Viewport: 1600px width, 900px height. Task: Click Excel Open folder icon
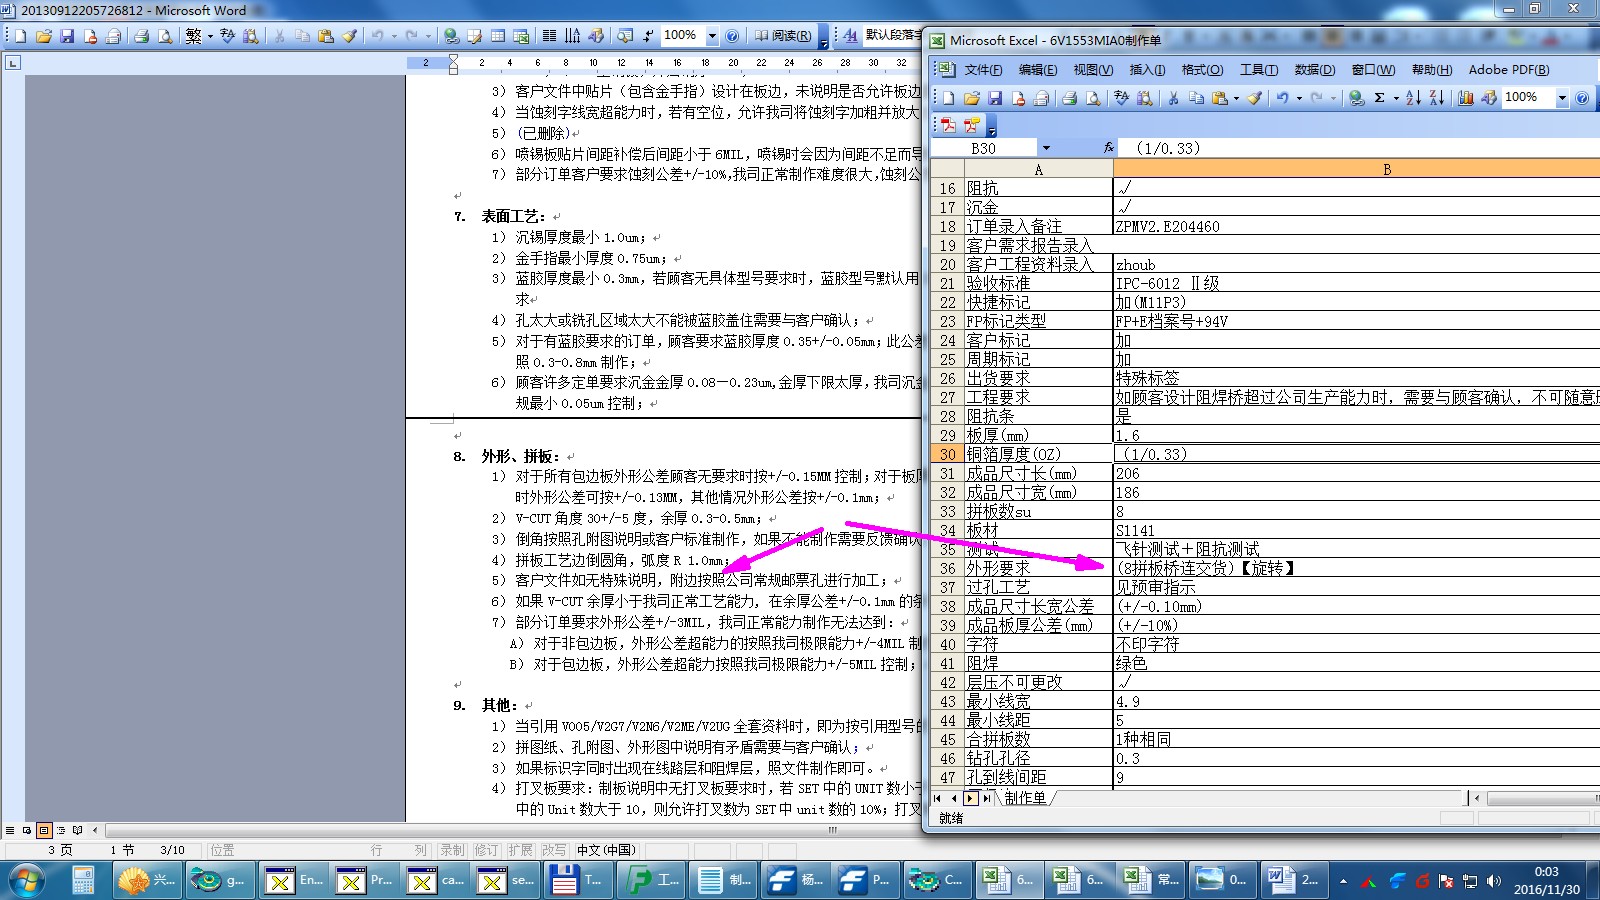click(x=971, y=98)
